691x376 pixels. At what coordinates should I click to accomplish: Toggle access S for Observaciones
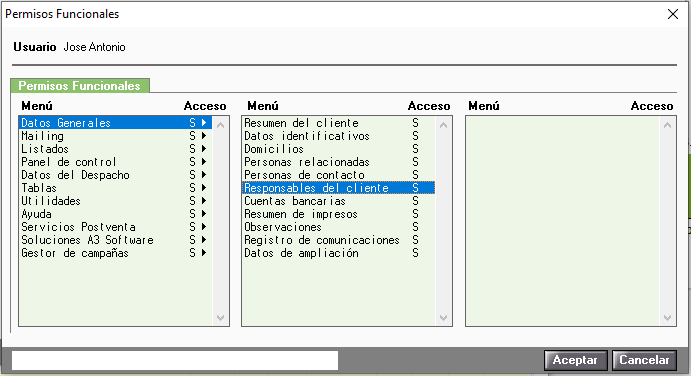415,227
